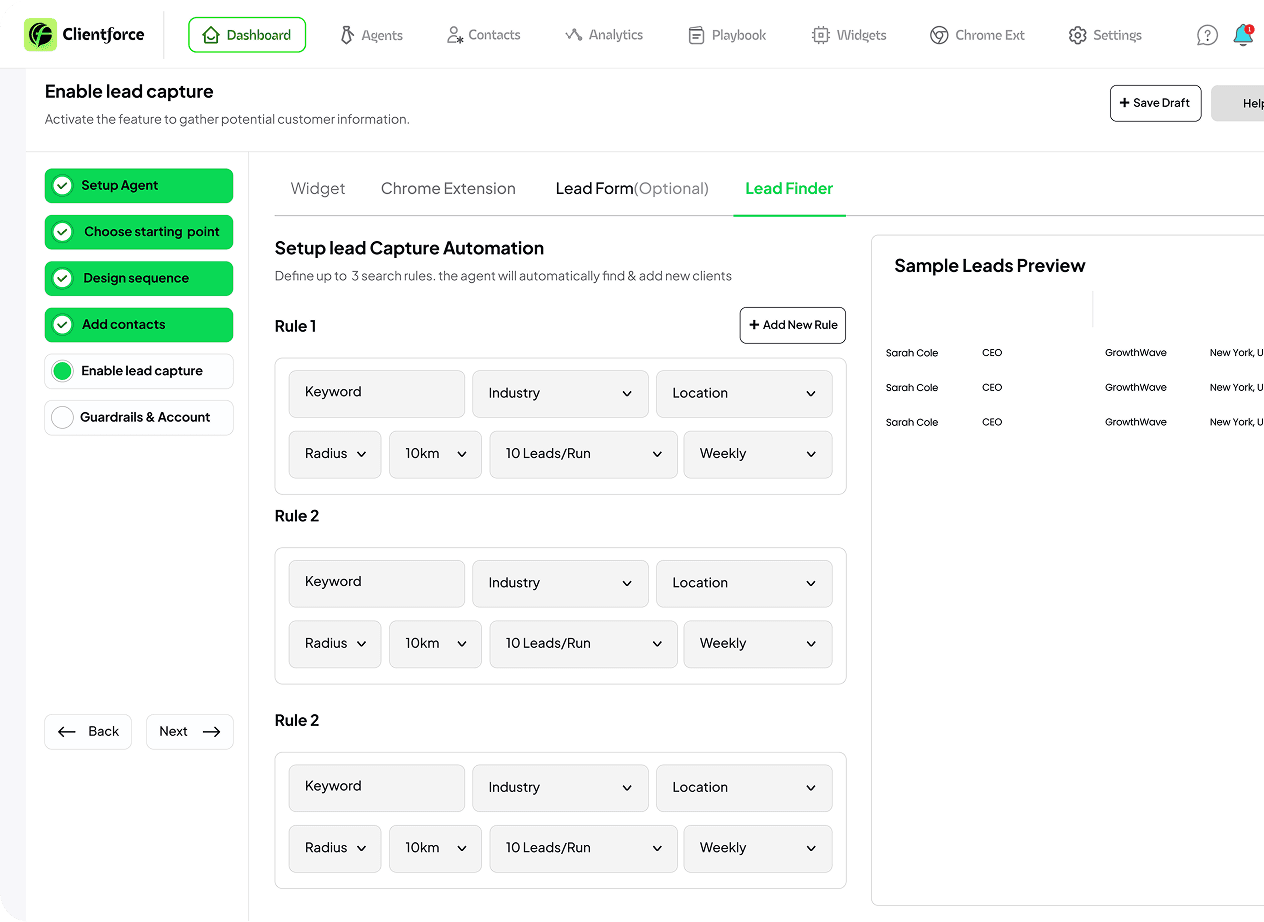
Task: Open the Chrome Ext section
Action: click(977, 35)
